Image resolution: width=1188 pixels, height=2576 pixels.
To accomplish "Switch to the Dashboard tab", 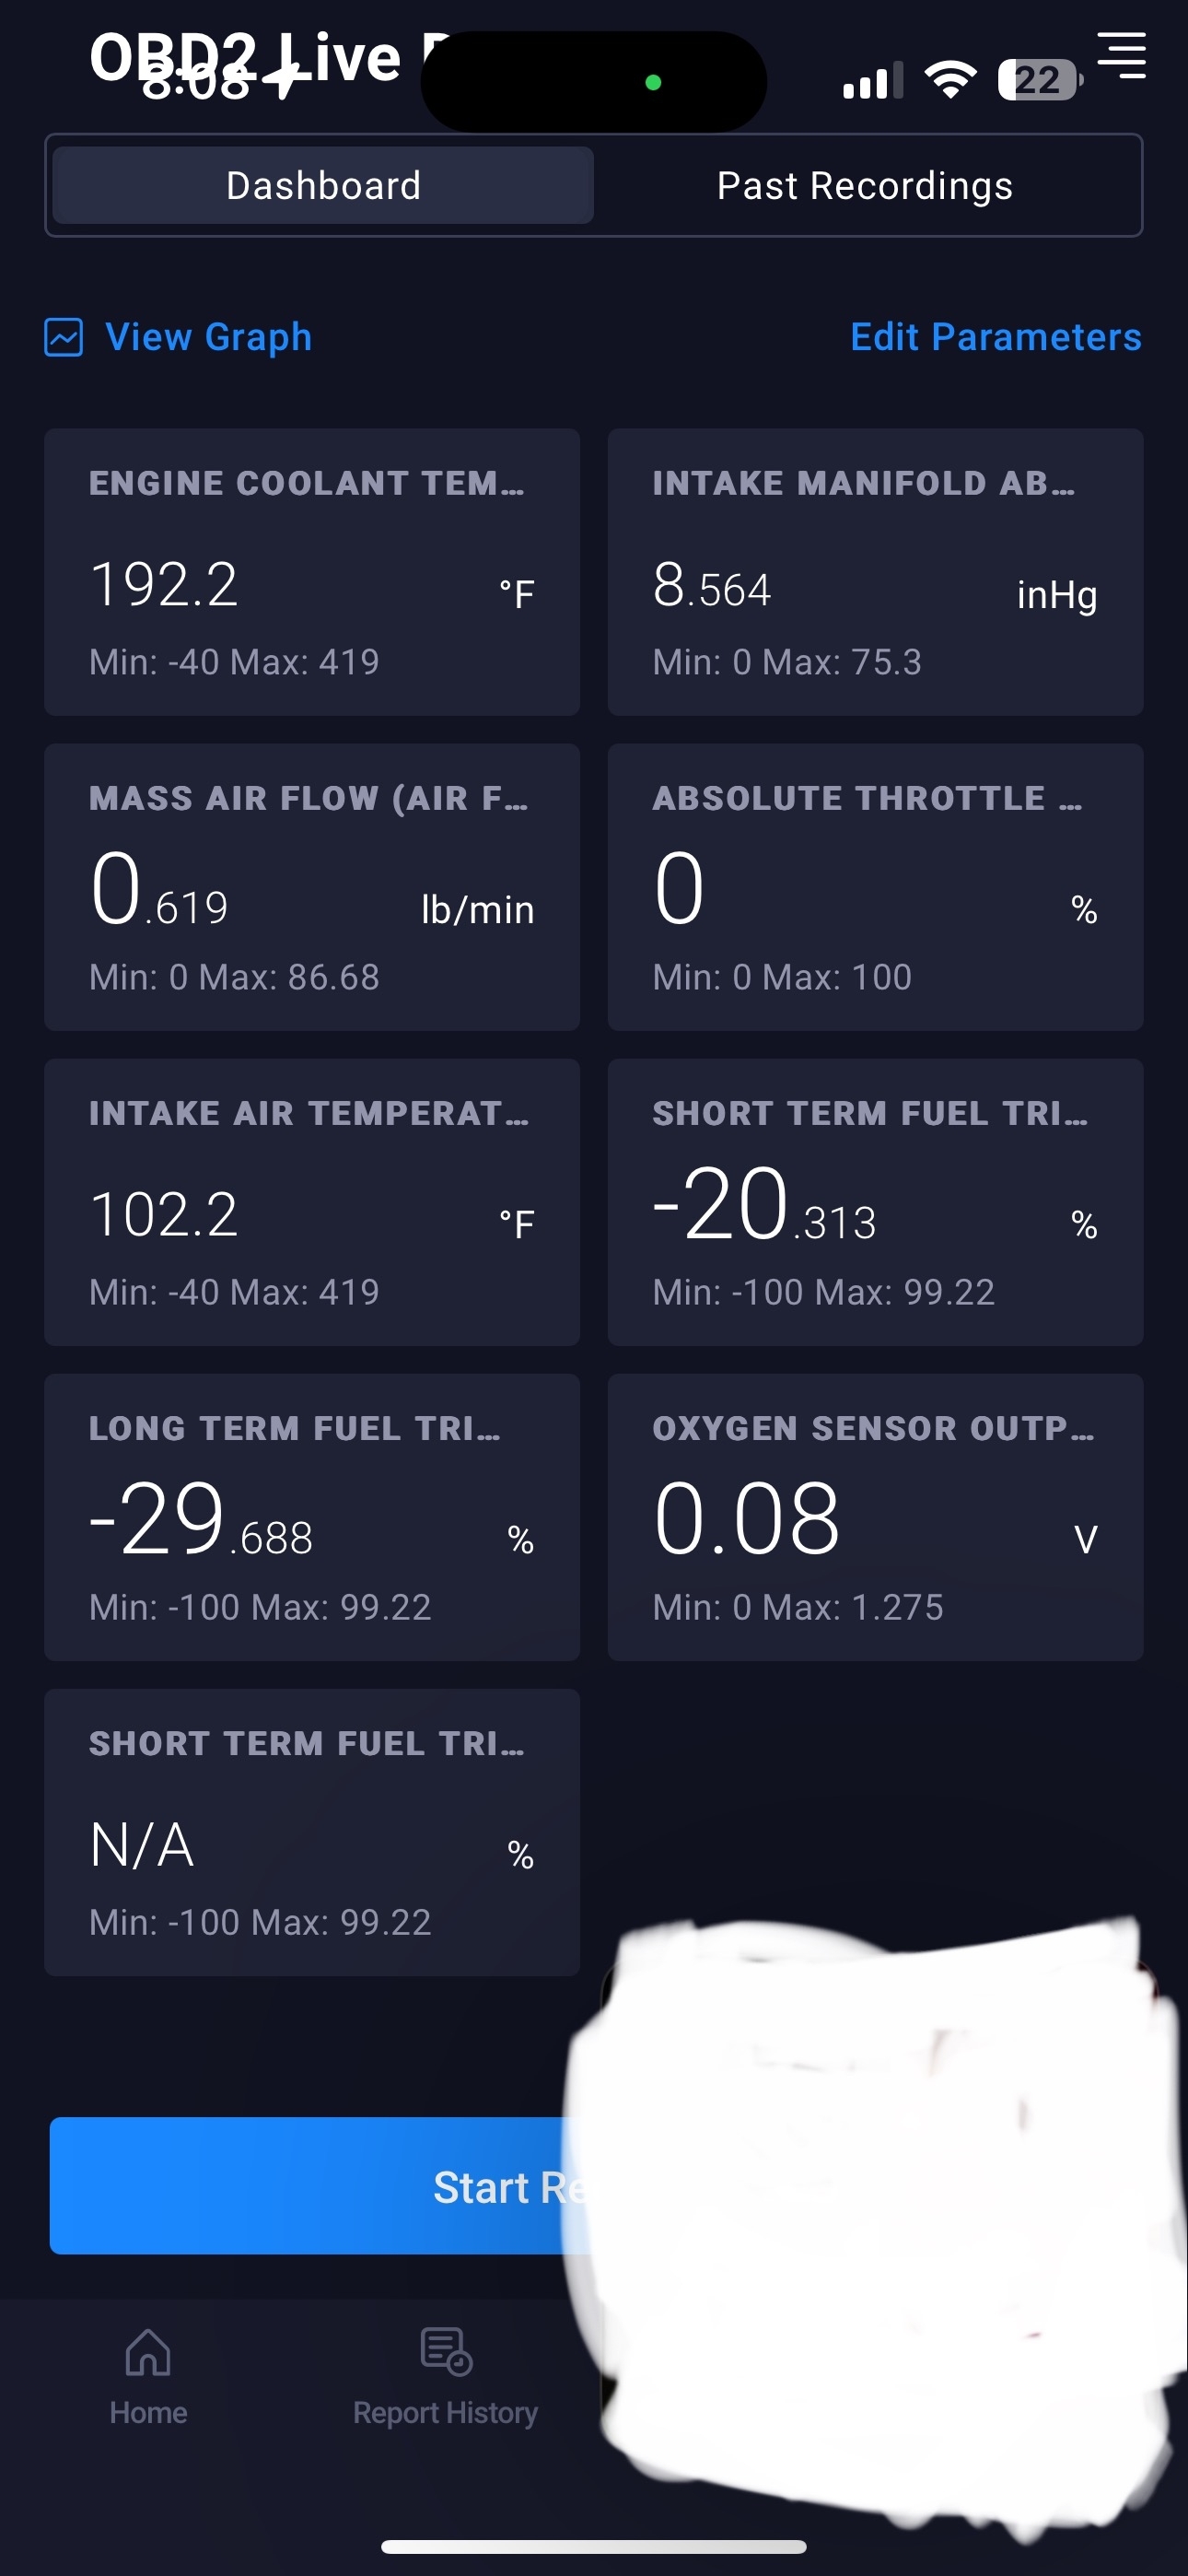I will coord(323,186).
